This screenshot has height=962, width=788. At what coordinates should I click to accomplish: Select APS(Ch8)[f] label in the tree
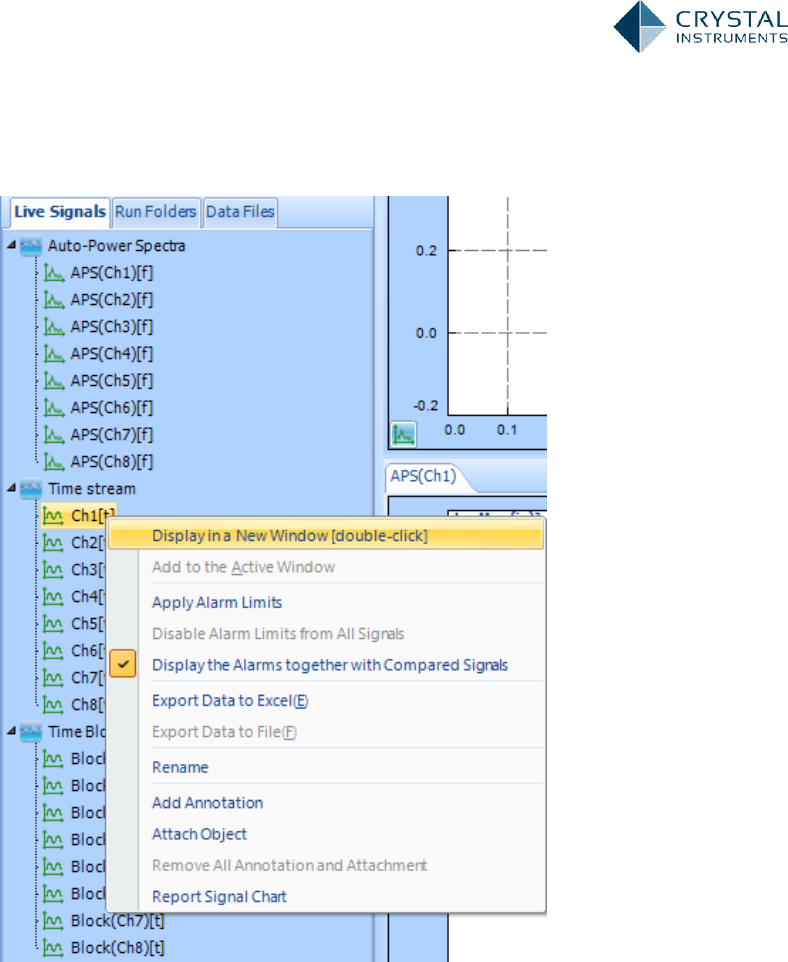(112, 462)
